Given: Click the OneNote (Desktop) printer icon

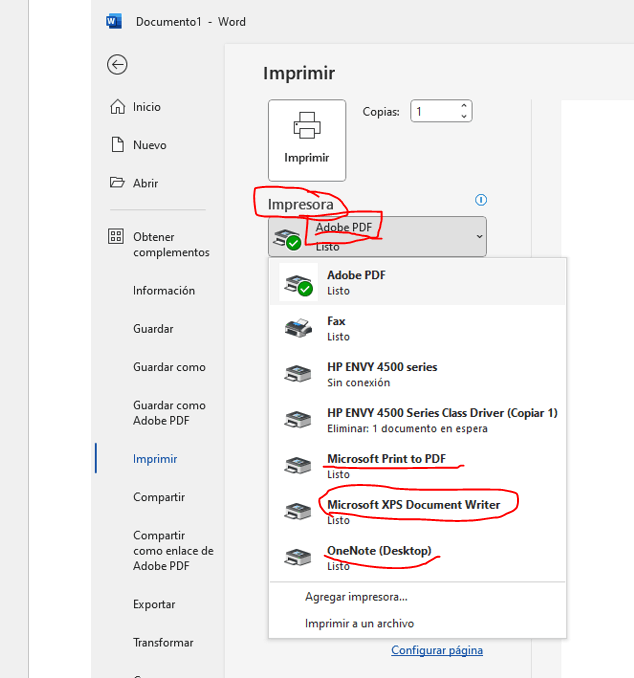Looking at the screenshot, I should tap(298, 557).
